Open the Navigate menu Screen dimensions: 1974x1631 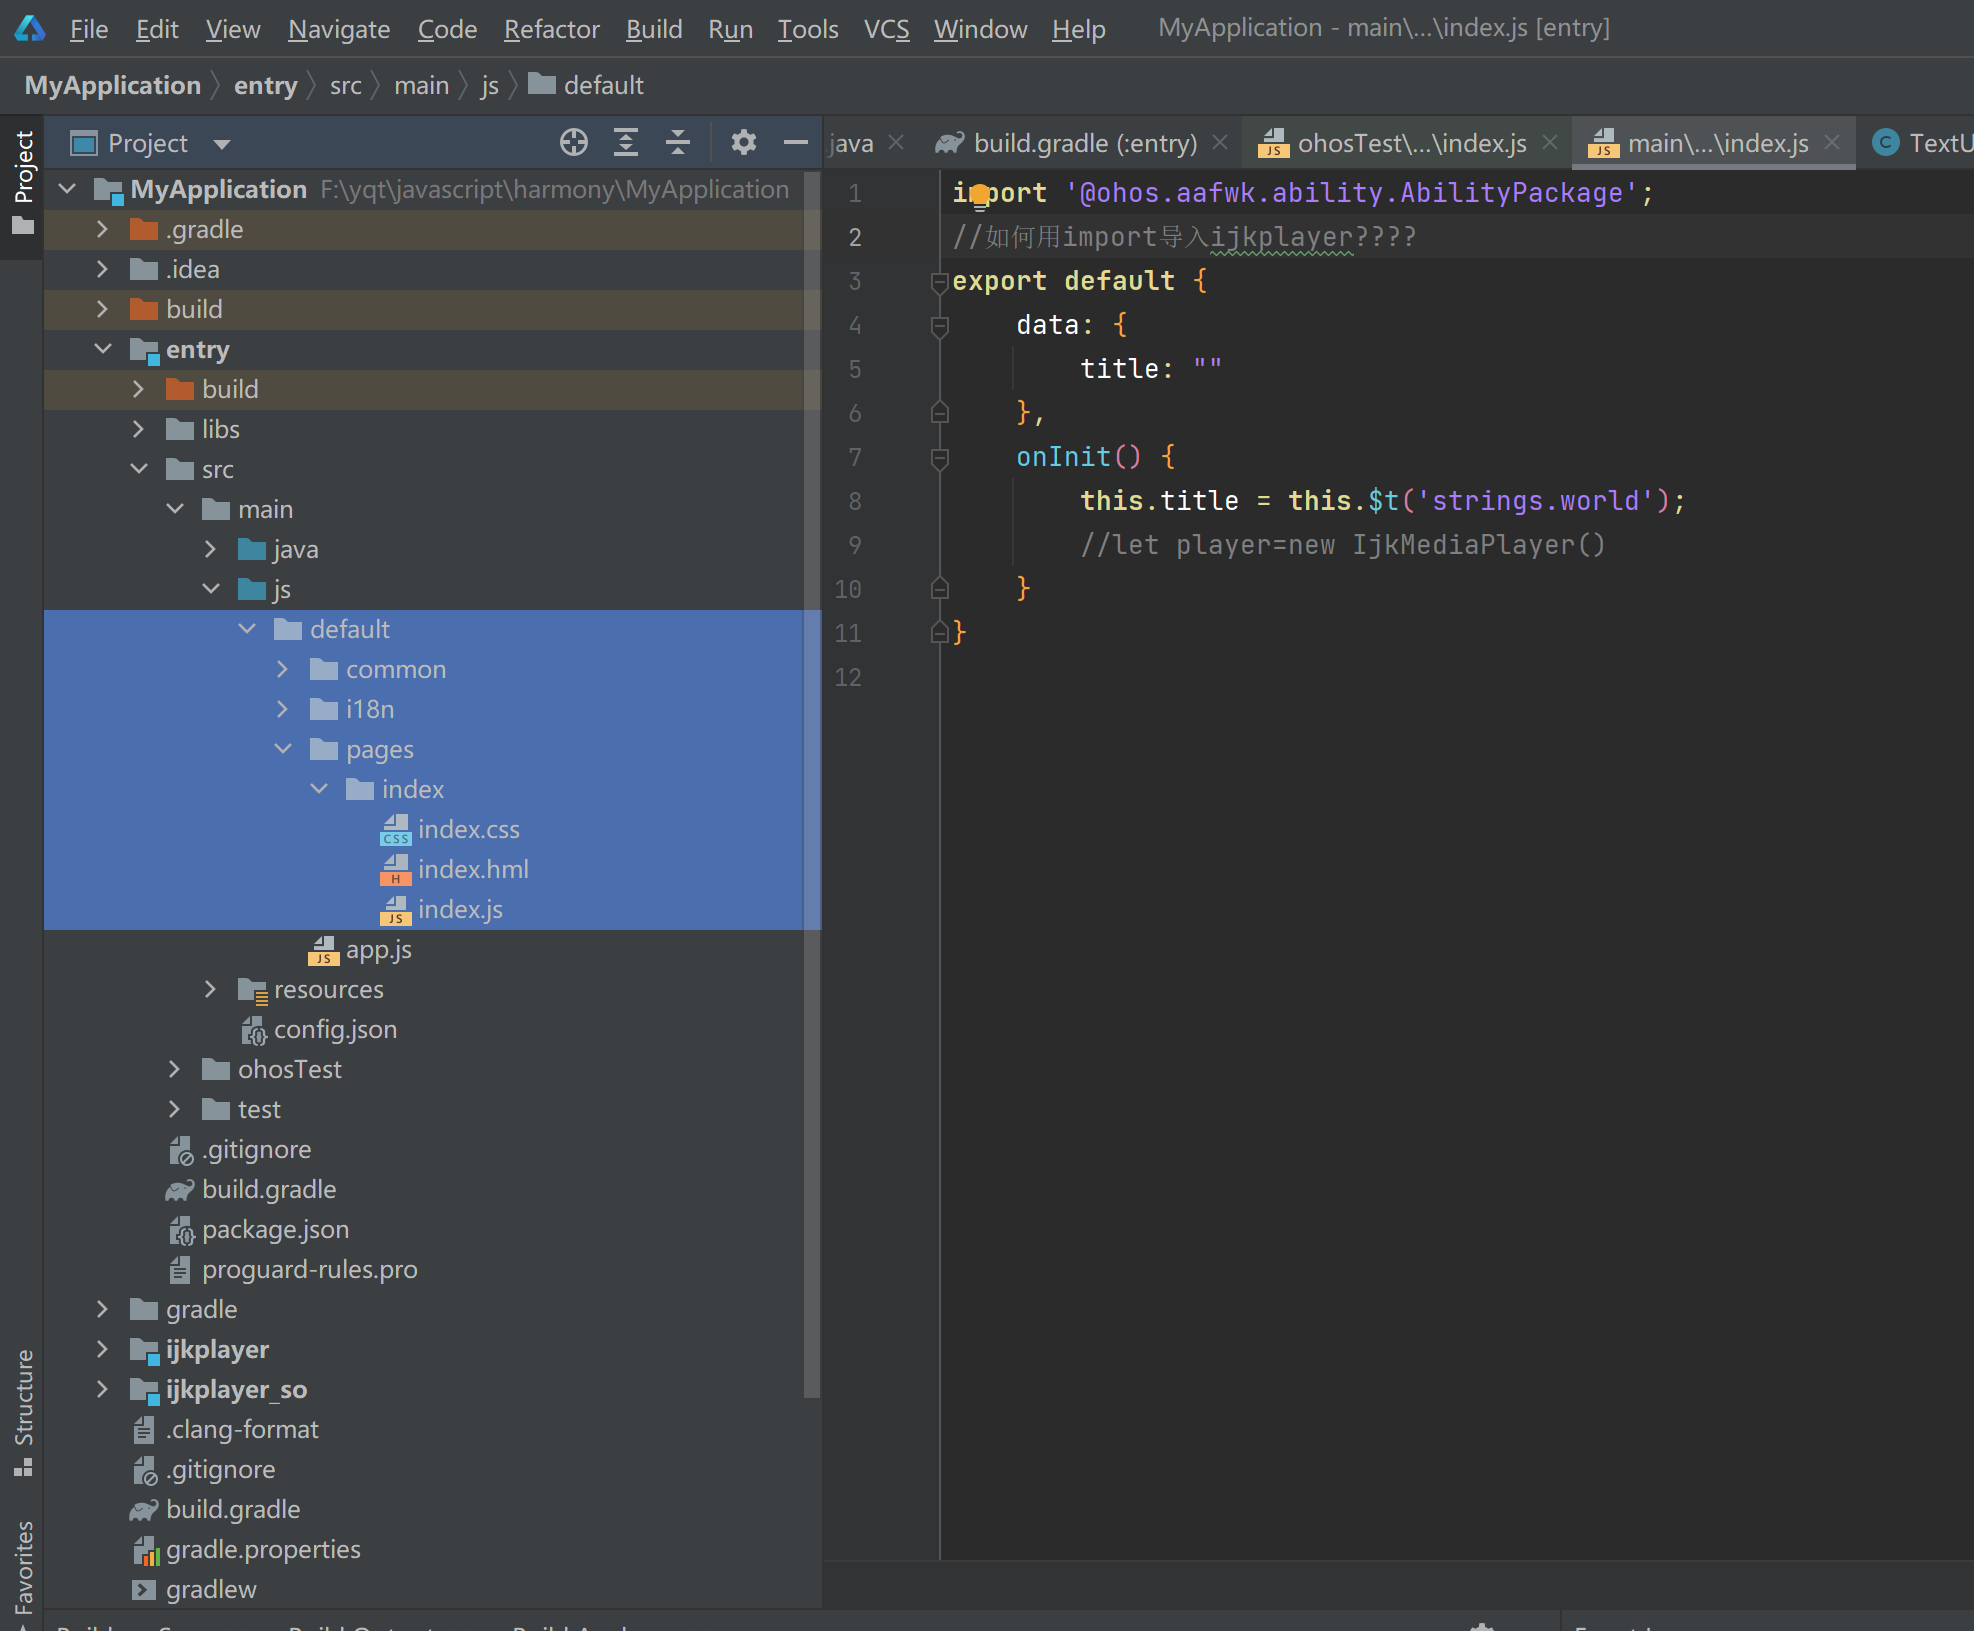(339, 29)
